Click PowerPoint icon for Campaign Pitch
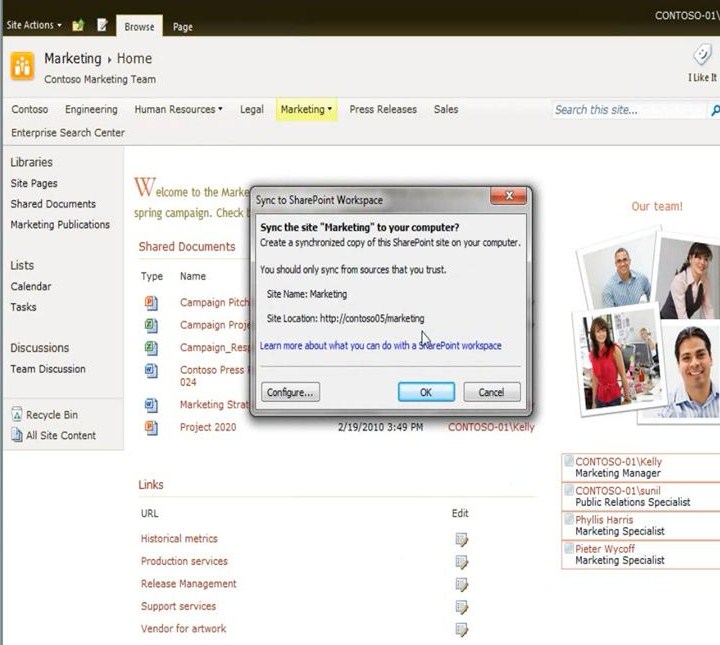The height and width of the screenshot is (645, 720). pos(151,303)
